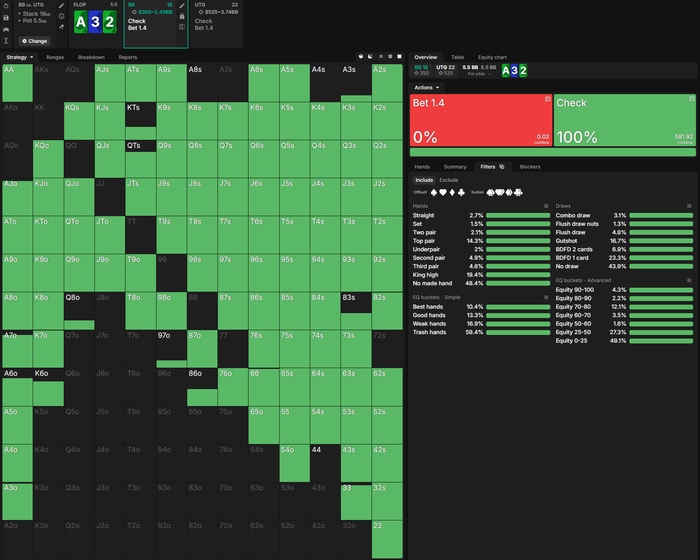This screenshot has width=700, height=560.
Task: Click the info icon in the spot panel
Action: pos(62,16)
